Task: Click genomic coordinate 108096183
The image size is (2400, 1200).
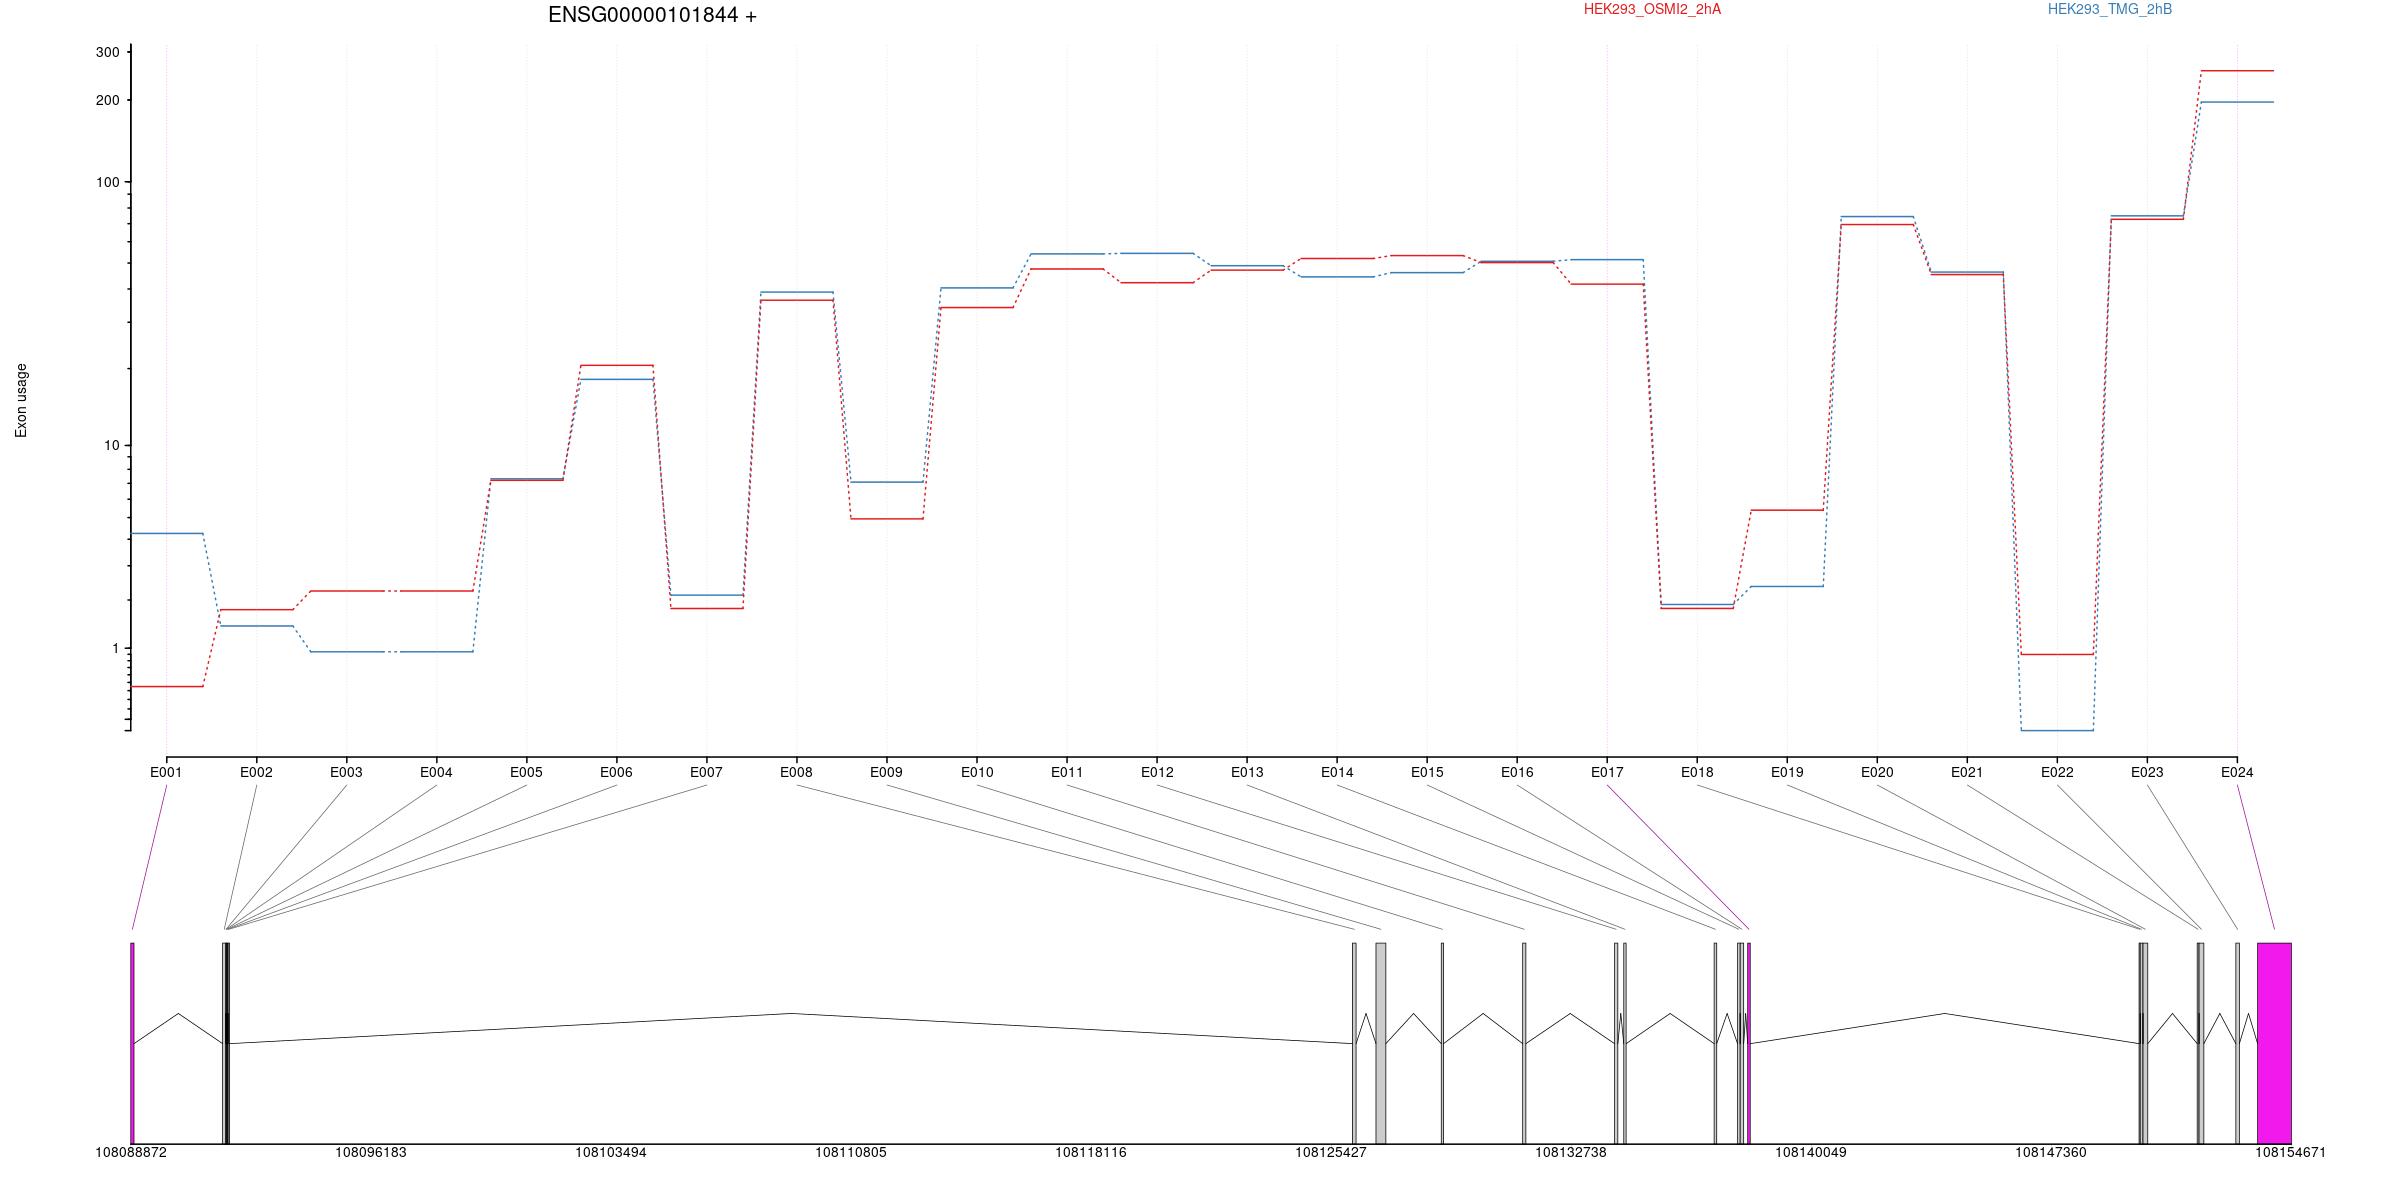Action: (x=371, y=1153)
